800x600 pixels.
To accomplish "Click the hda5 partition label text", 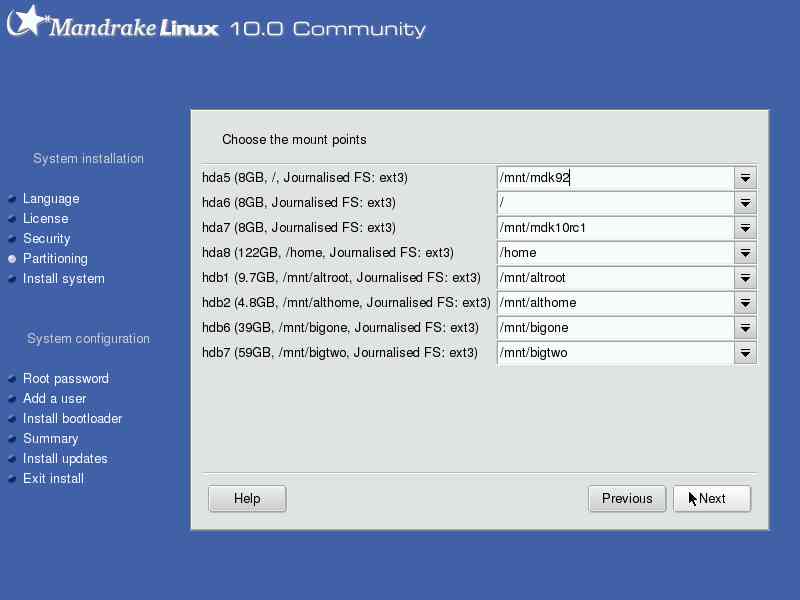I will coord(305,178).
